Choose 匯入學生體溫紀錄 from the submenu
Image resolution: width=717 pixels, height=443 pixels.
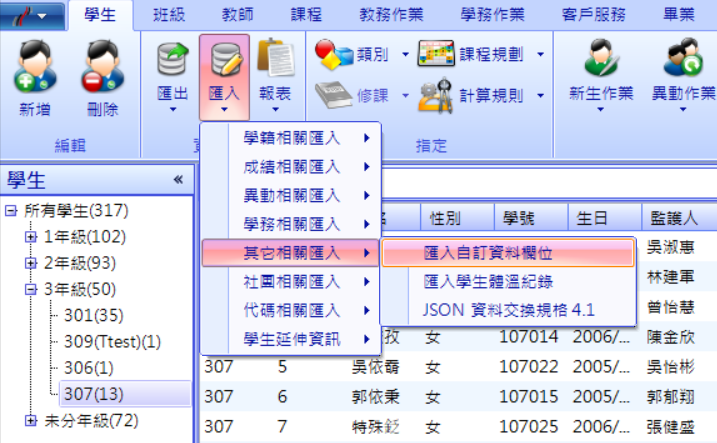(508, 282)
